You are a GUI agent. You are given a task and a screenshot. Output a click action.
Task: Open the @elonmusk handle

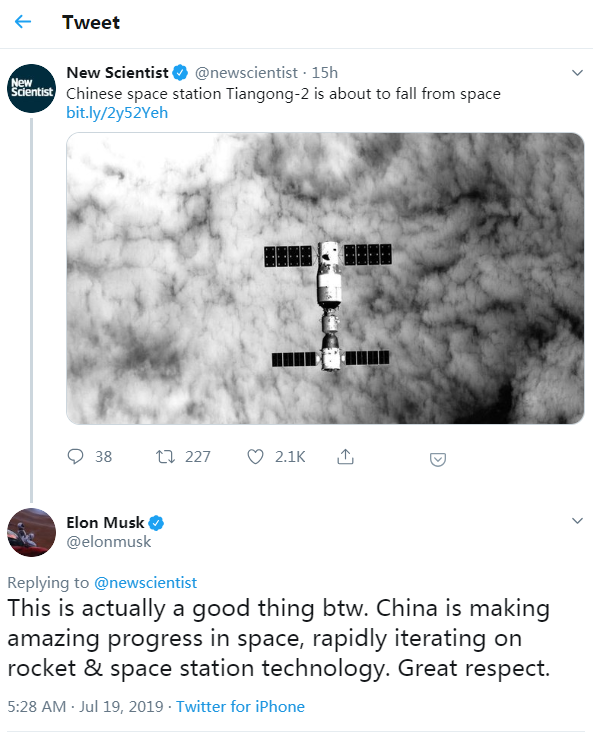click(109, 542)
